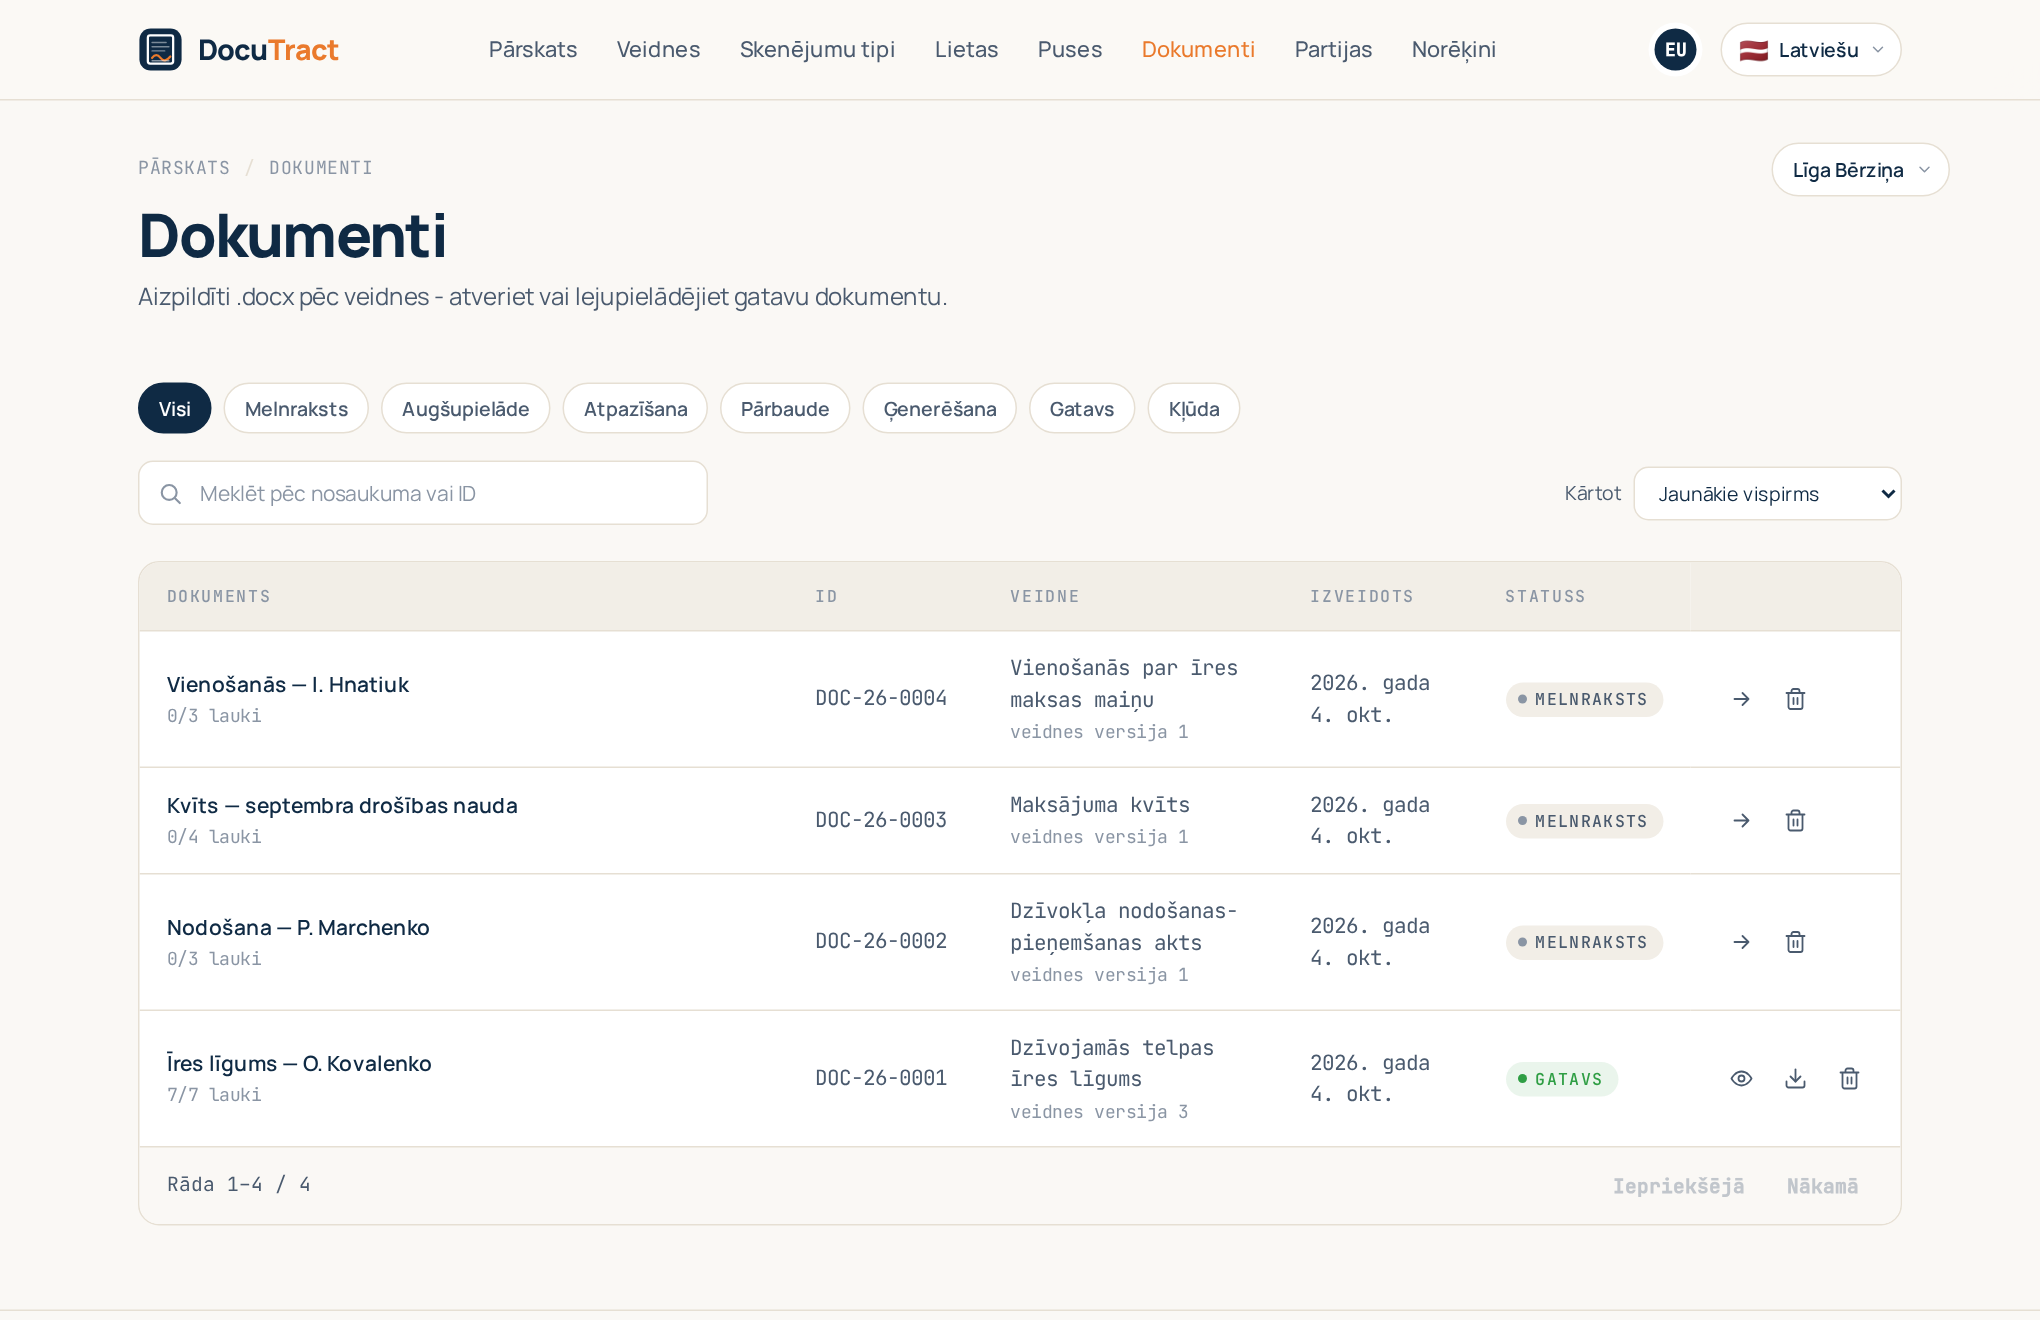
Task: Download document DOC-26-0001
Action: [x=1795, y=1078]
